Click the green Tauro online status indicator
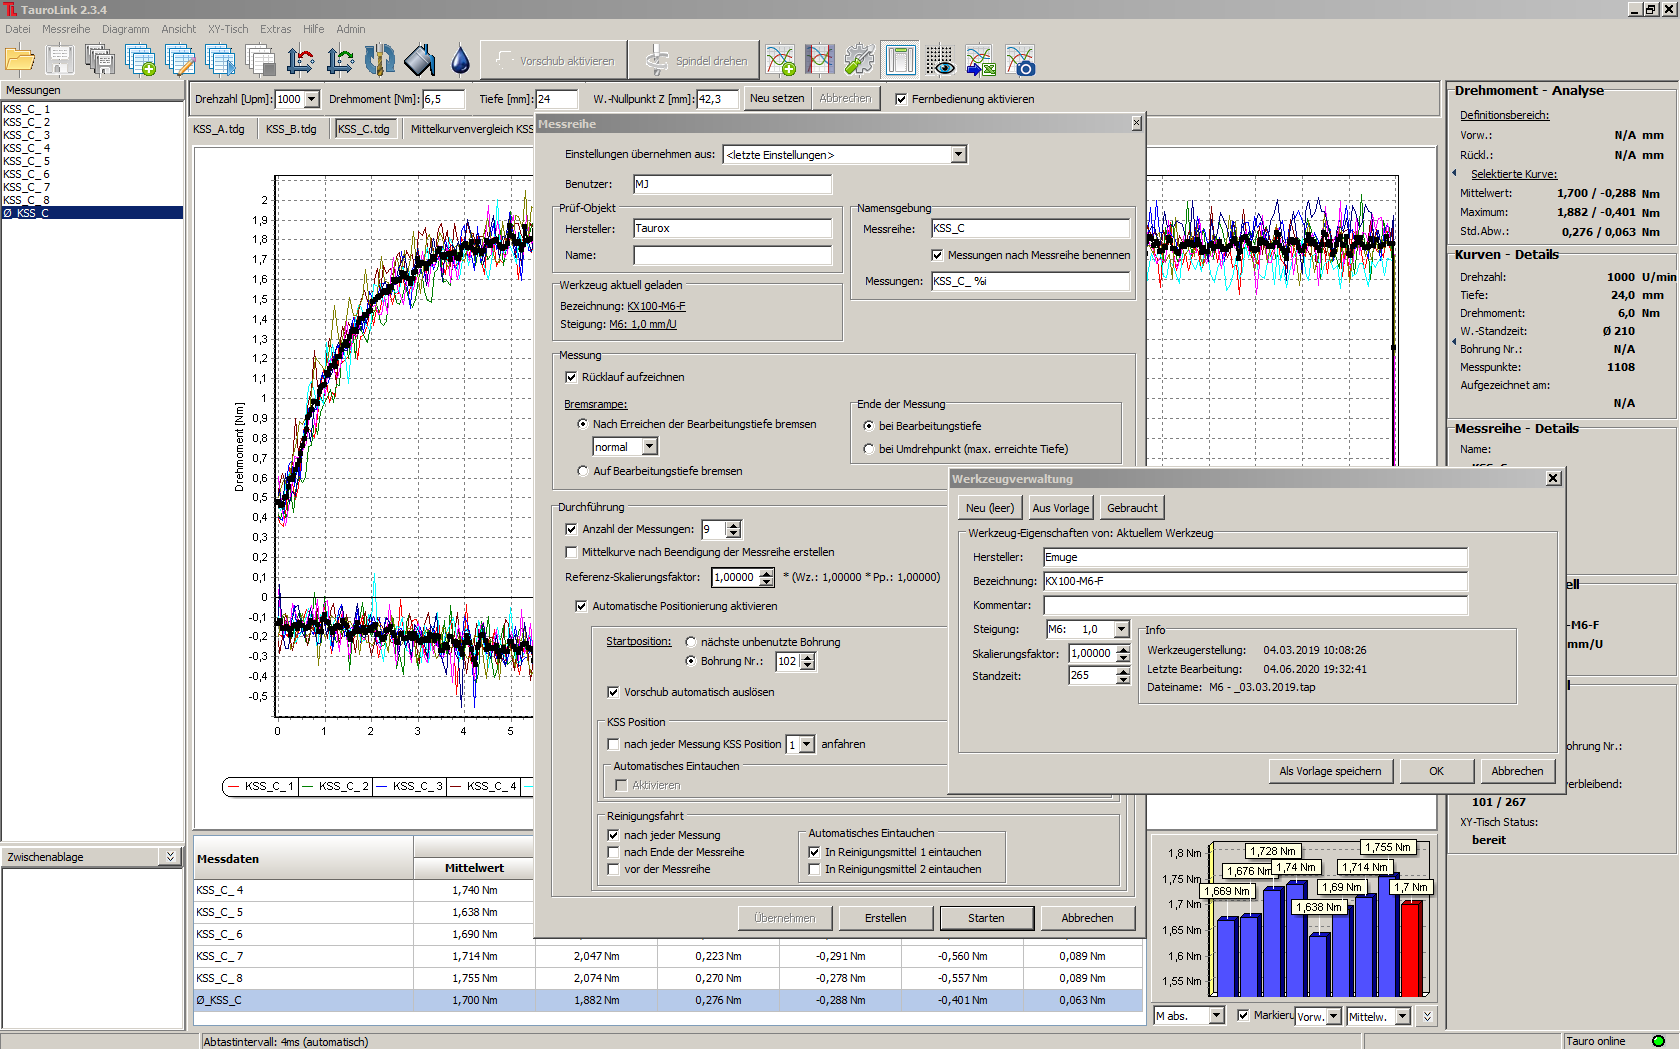The width and height of the screenshot is (1680, 1049). point(1658,1041)
